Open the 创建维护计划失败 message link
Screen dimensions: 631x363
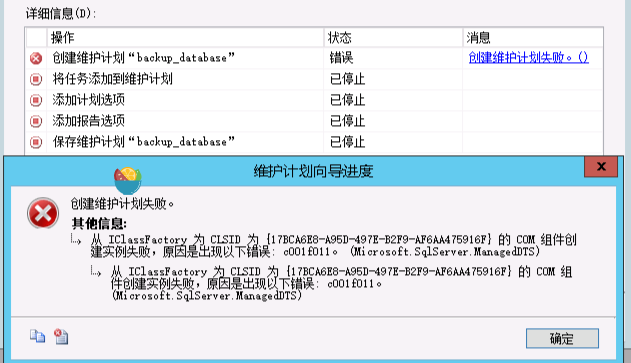[528, 58]
